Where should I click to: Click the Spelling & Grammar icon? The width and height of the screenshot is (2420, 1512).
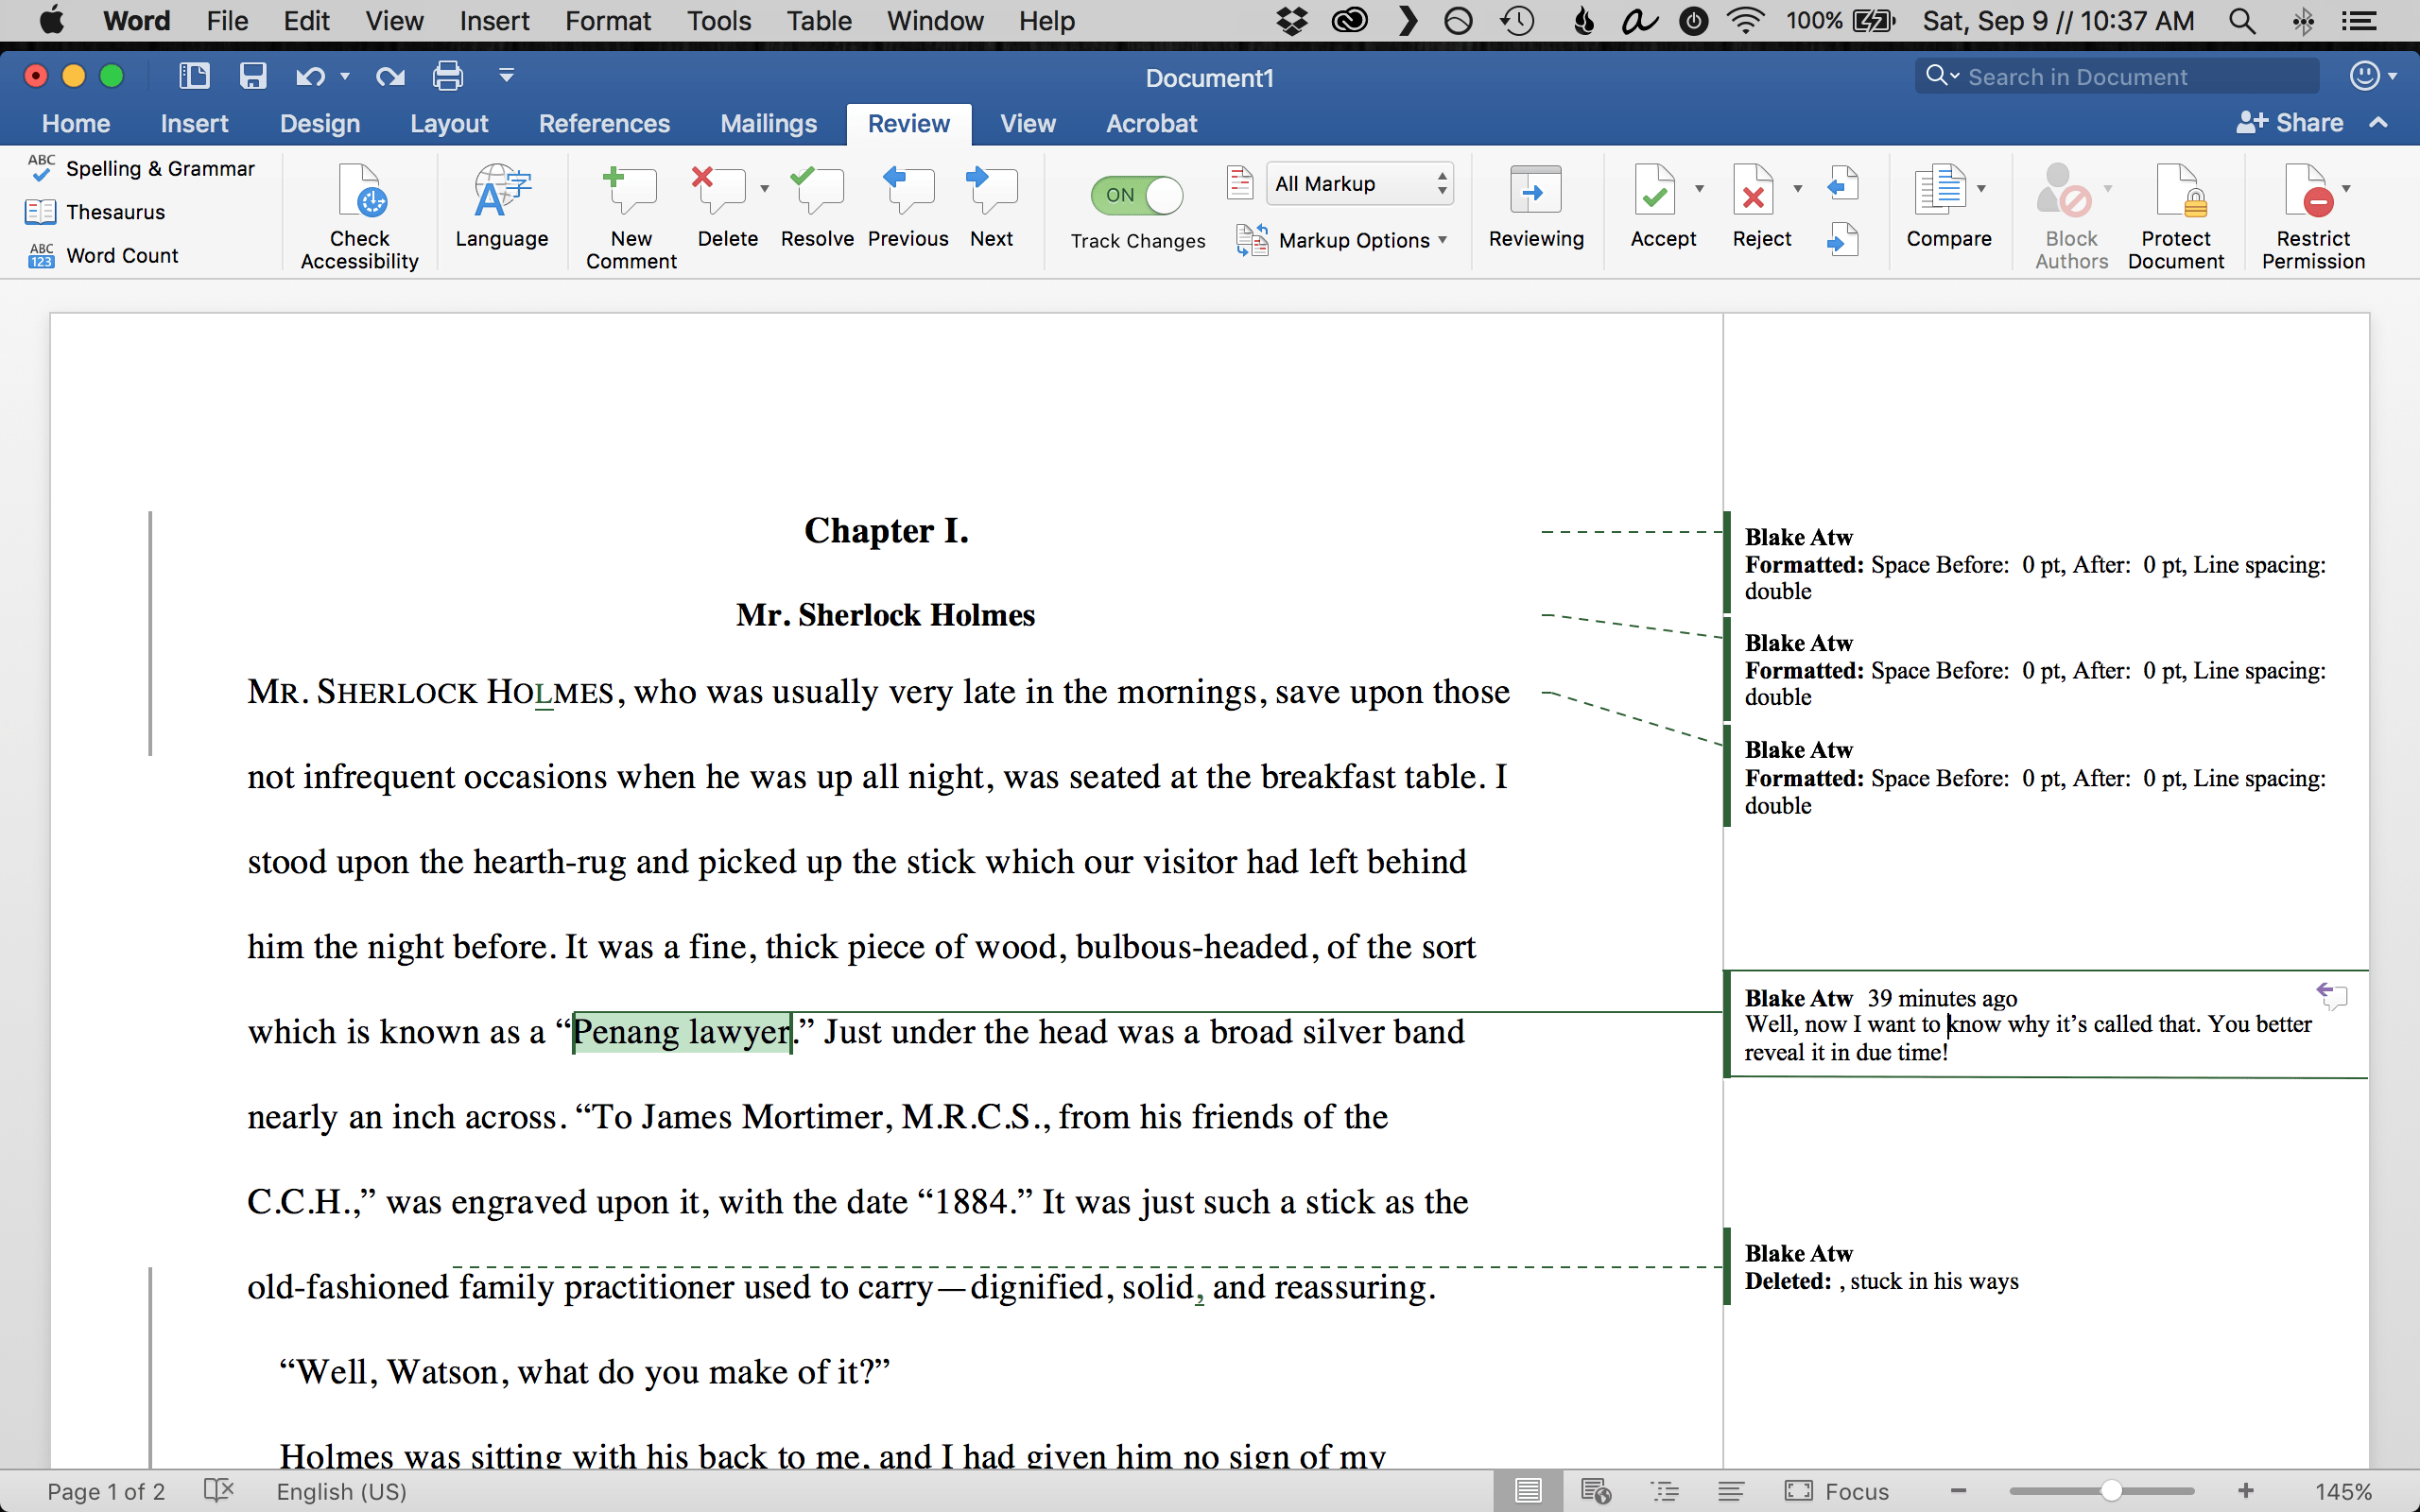[x=41, y=168]
